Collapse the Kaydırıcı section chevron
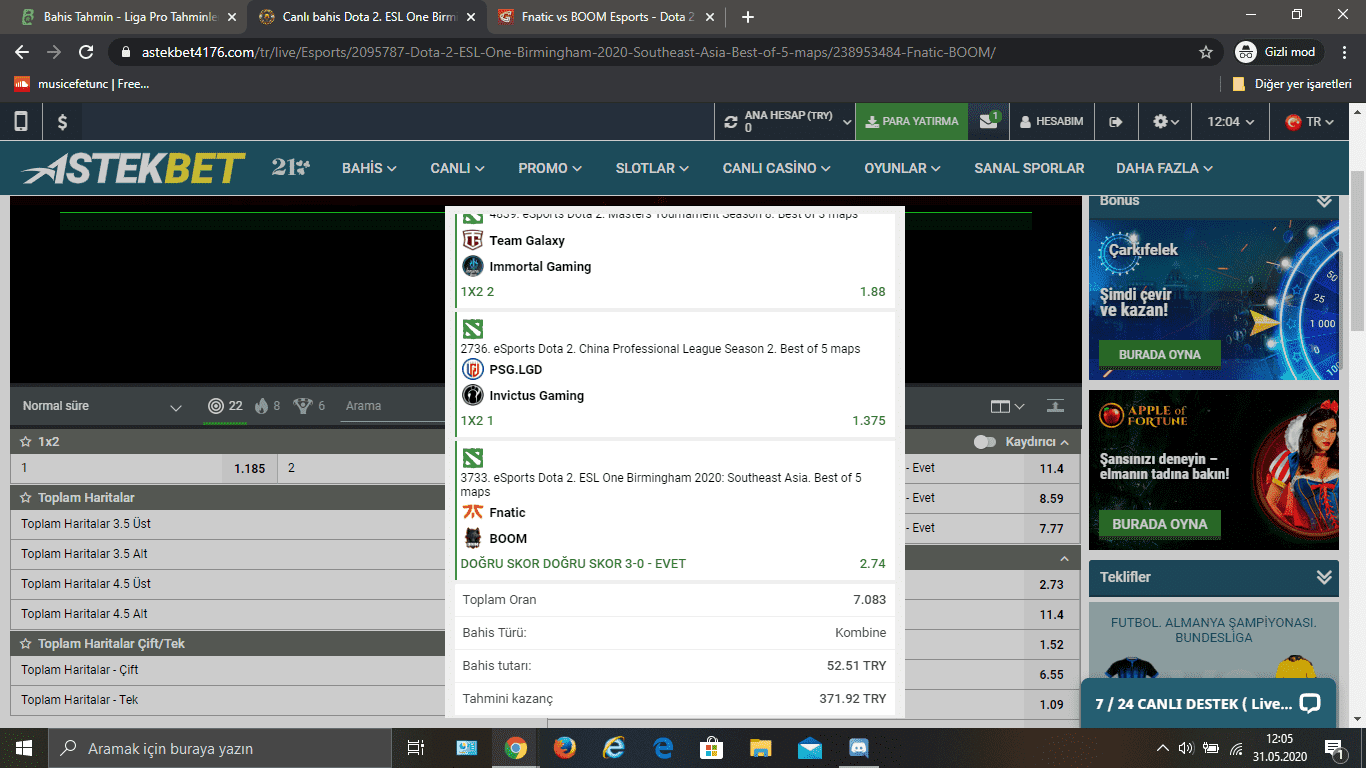This screenshot has width=1366, height=768. point(1064,442)
